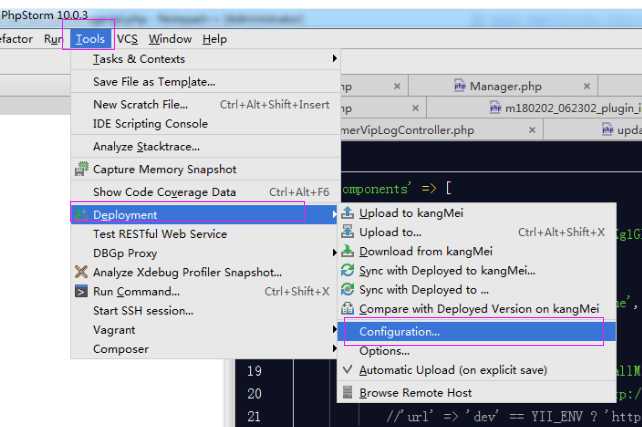Click line number 21 in gutter

[x=255, y=417]
